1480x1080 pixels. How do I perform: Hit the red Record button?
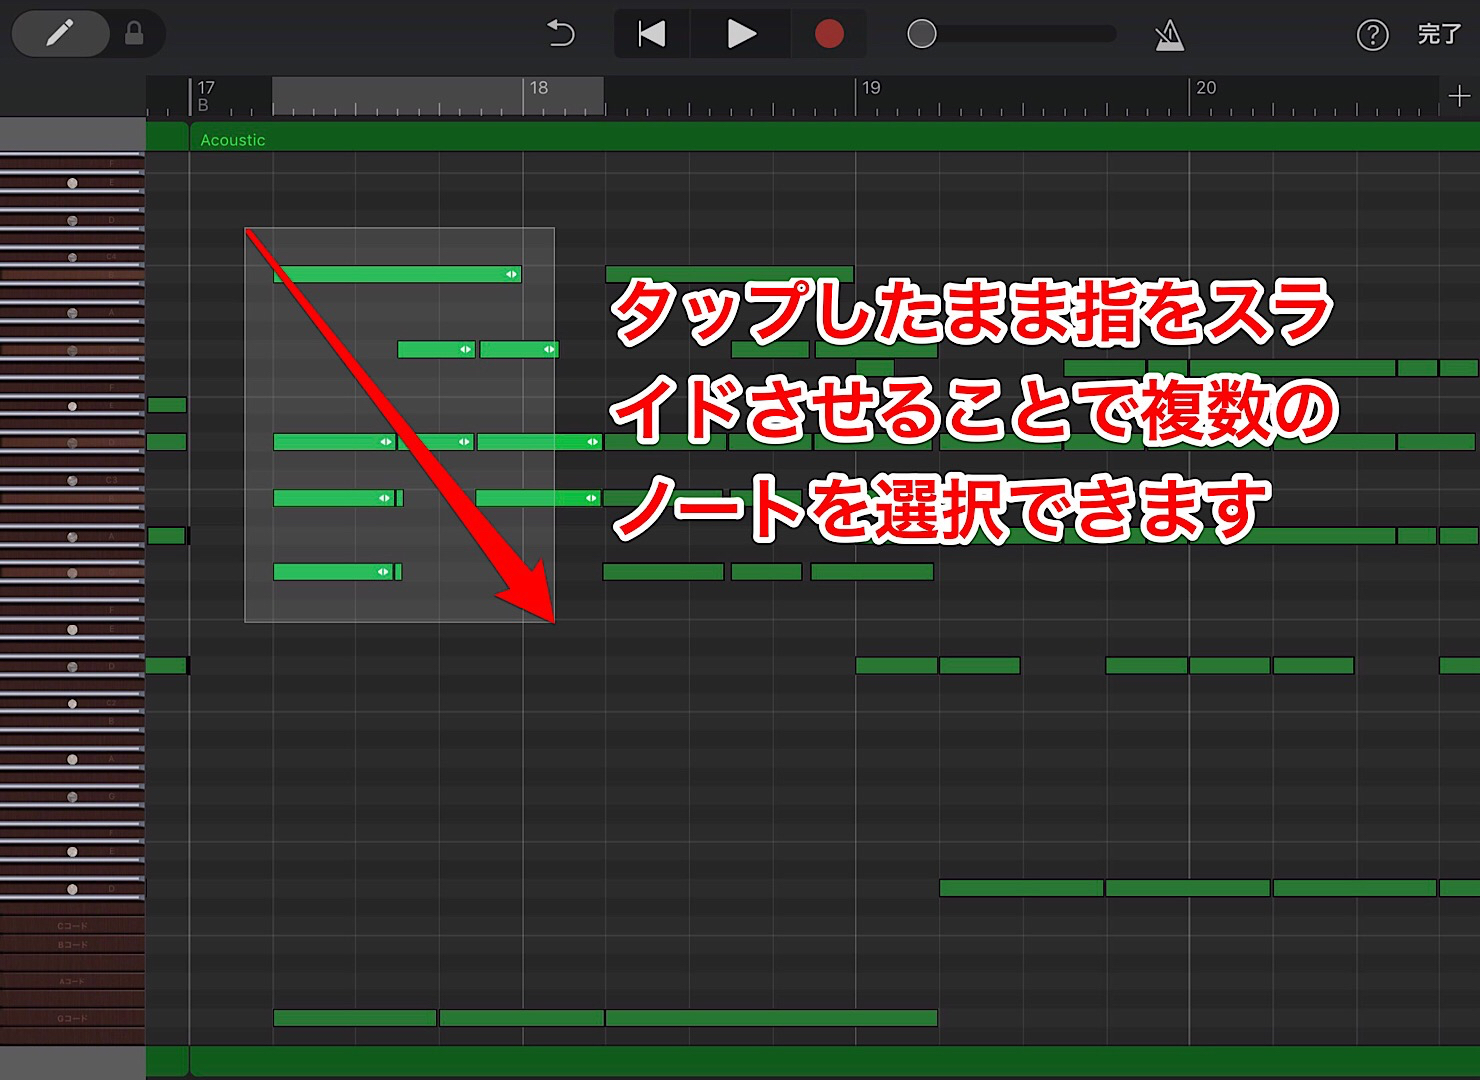click(x=829, y=34)
